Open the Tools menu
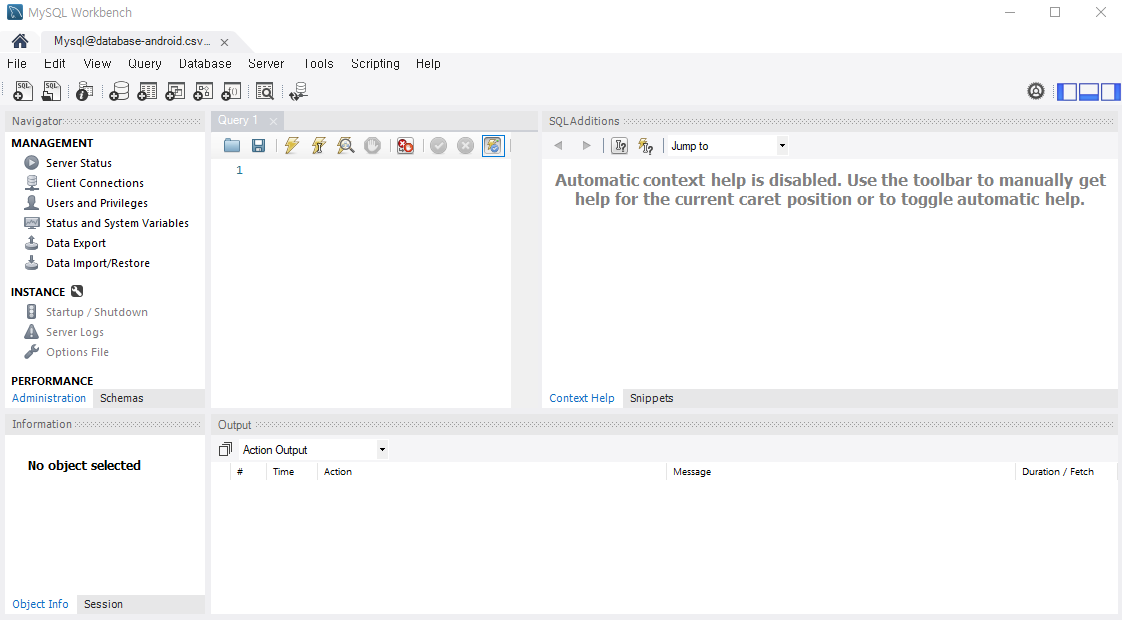 pos(318,64)
